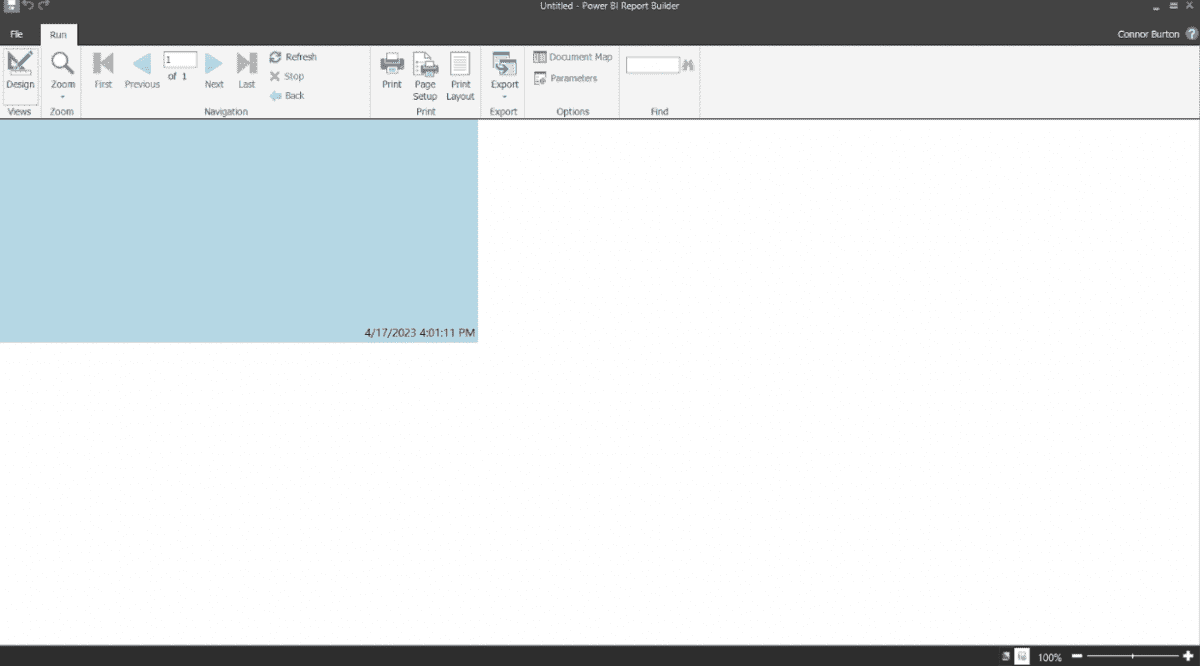Click the zoom slider in status bar
1200x666 pixels.
tap(1131, 656)
